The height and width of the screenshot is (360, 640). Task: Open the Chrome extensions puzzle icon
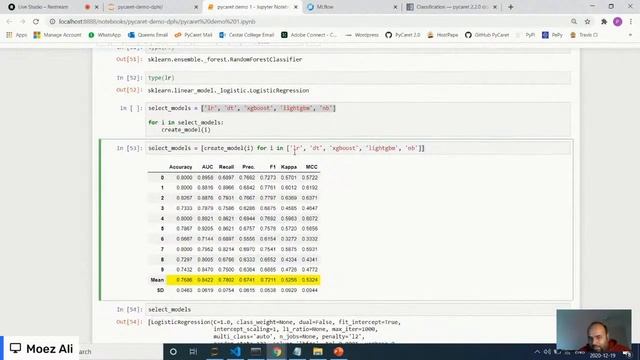pos(604,21)
